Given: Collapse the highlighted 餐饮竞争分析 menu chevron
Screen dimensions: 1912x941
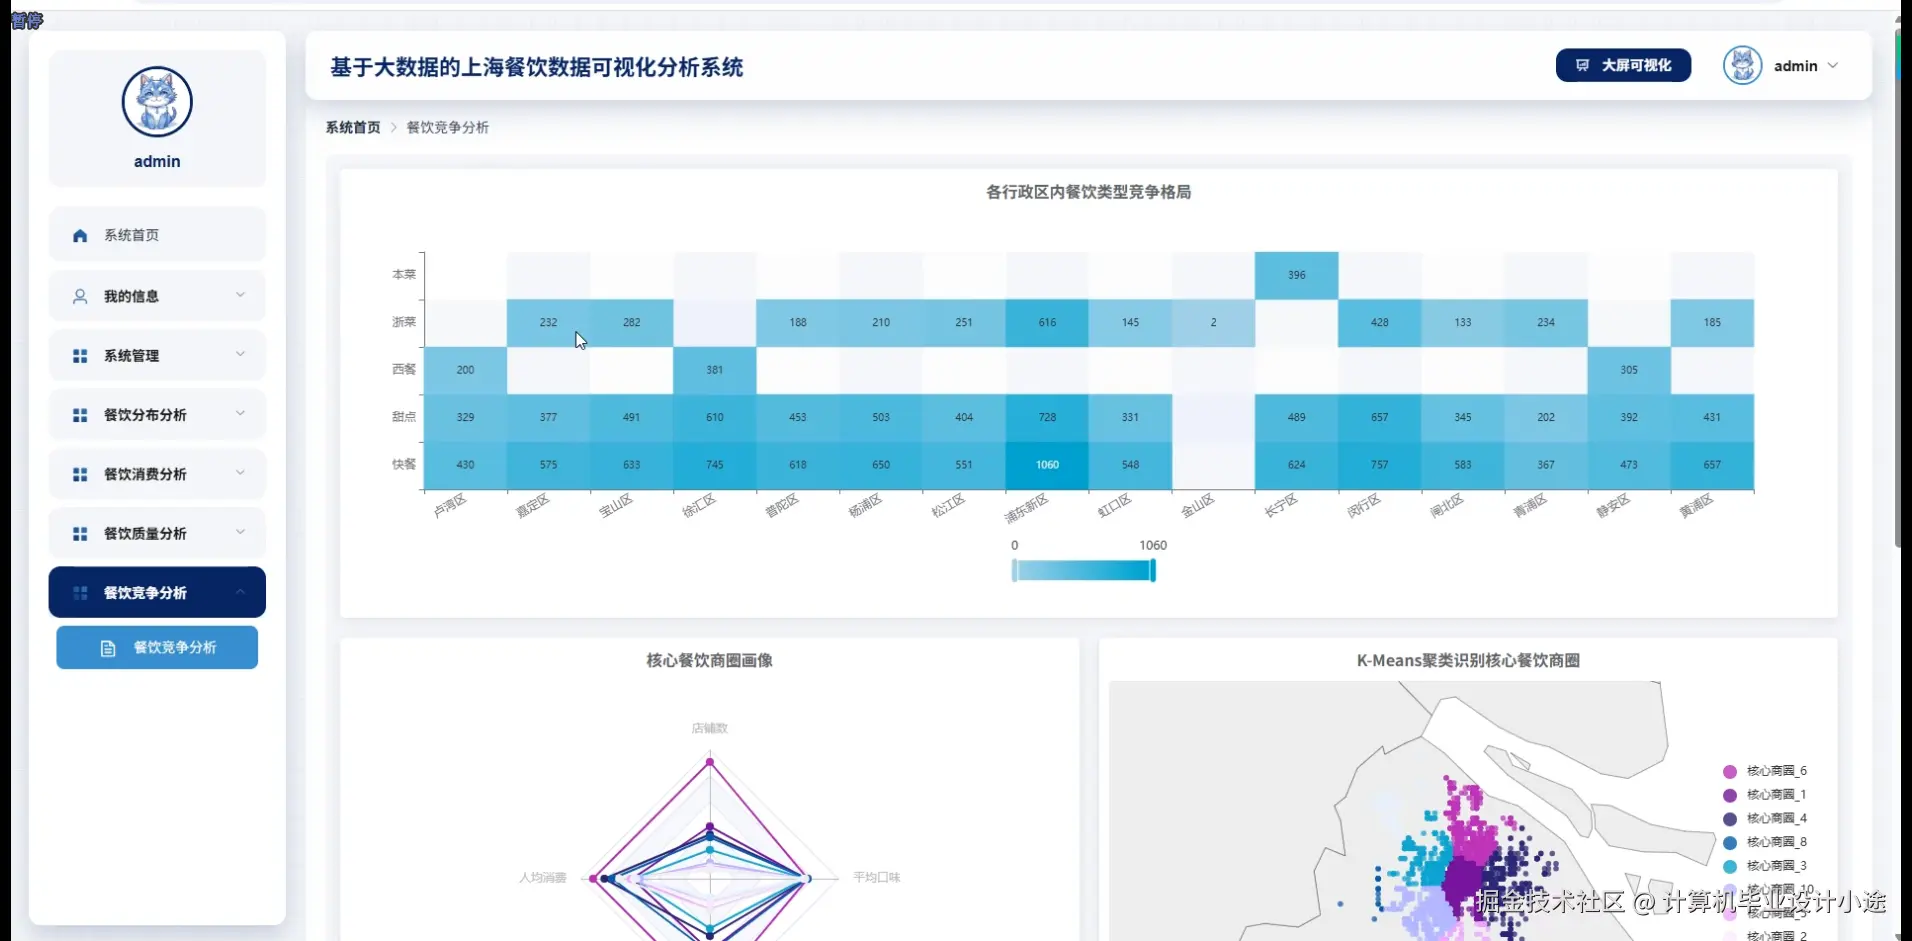Looking at the screenshot, I should (x=240, y=592).
